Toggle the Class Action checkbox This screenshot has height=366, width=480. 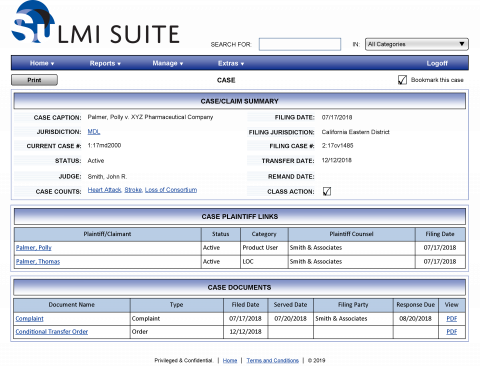click(x=327, y=191)
